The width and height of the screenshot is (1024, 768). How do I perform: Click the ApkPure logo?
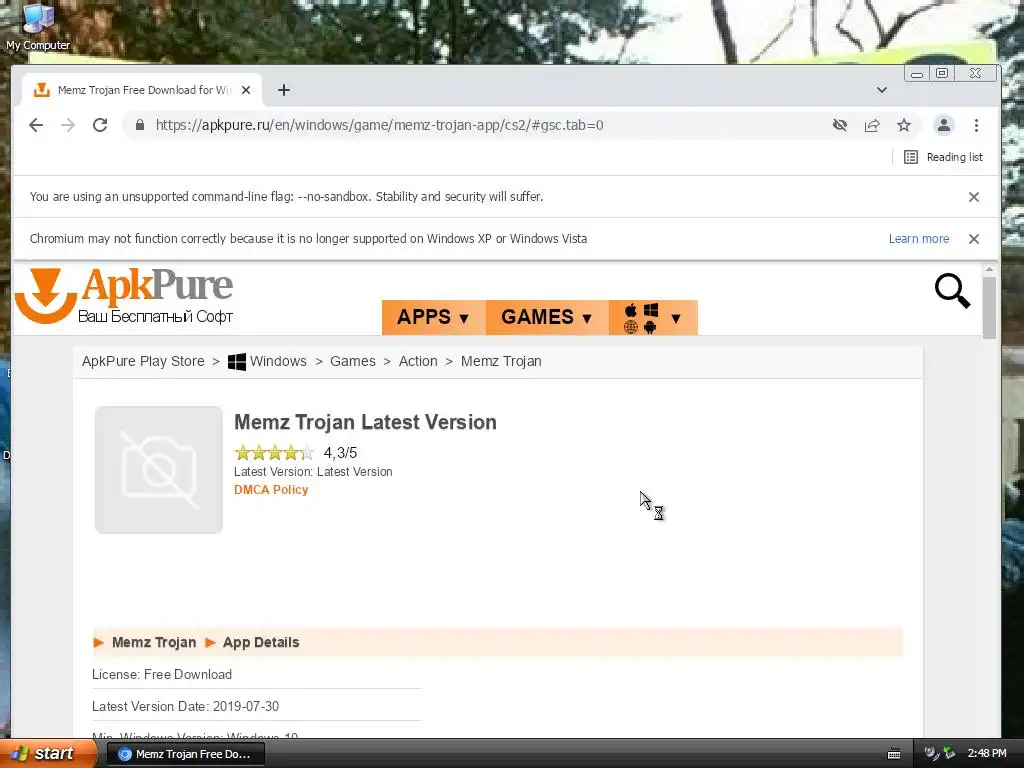click(x=124, y=296)
